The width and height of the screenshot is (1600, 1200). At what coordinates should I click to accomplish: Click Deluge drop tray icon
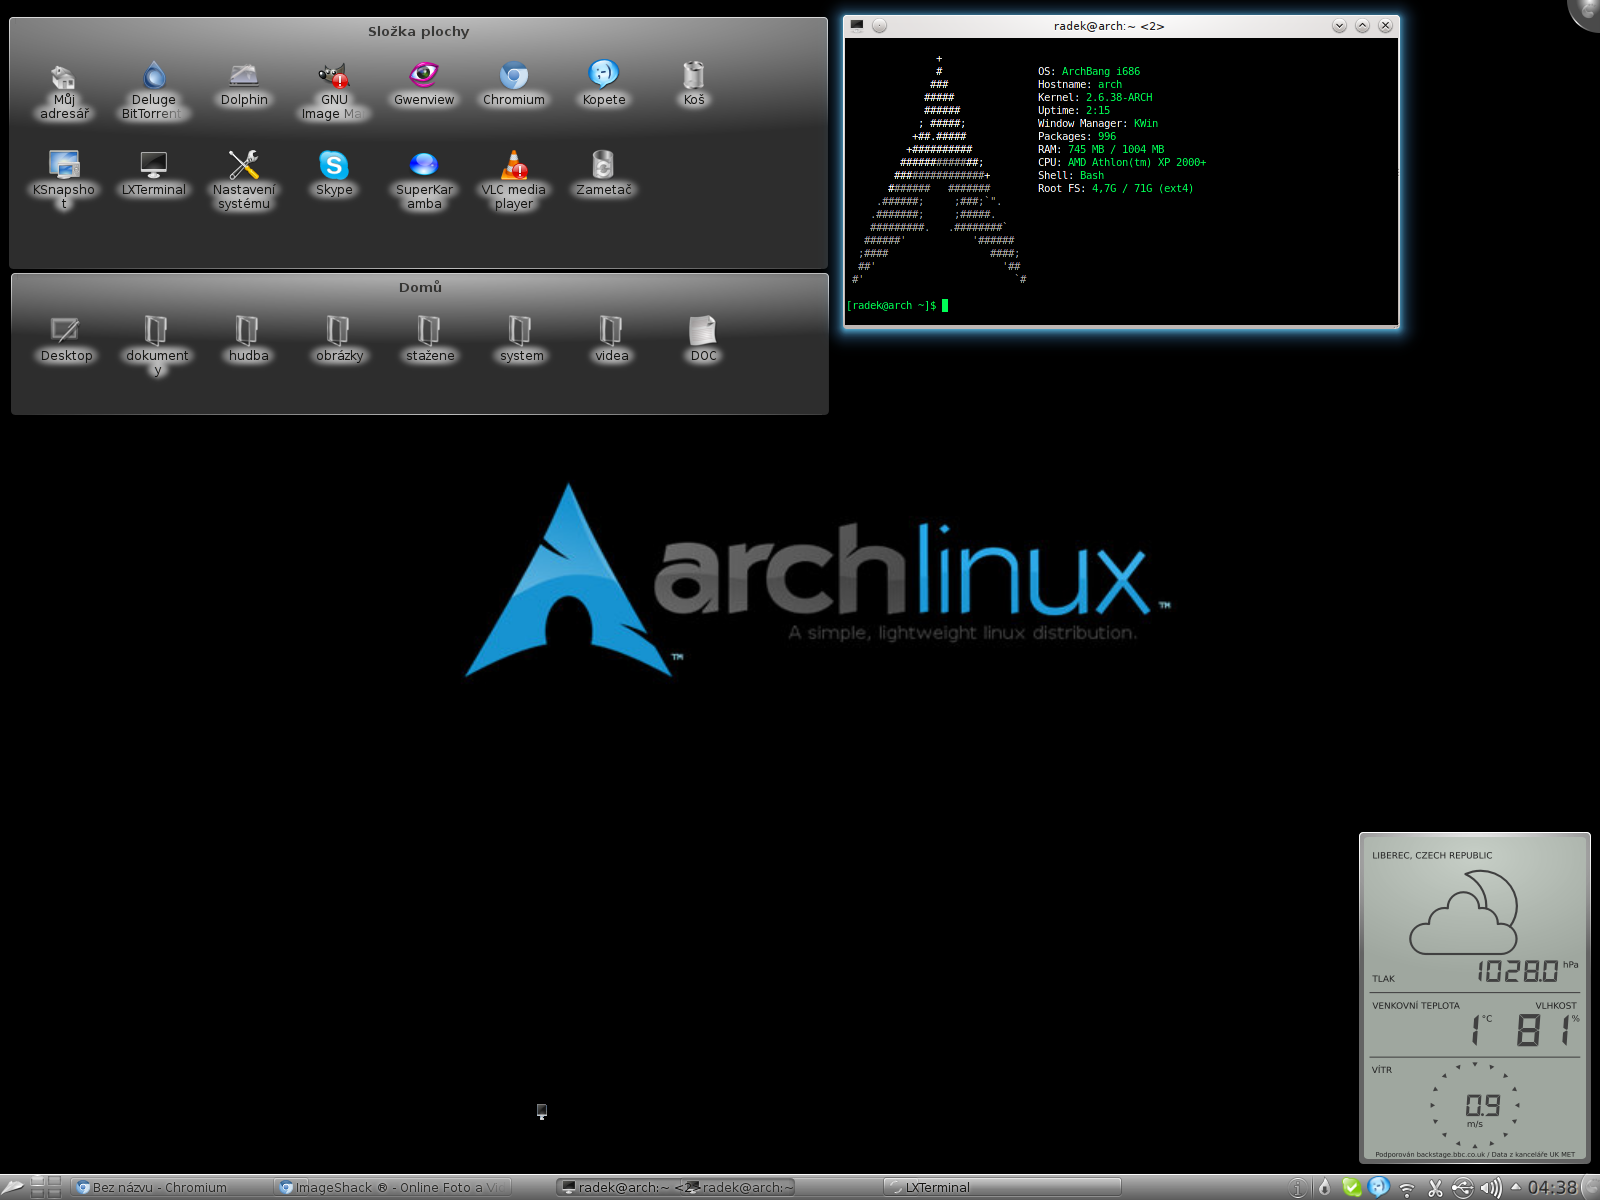[x=1325, y=1187]
